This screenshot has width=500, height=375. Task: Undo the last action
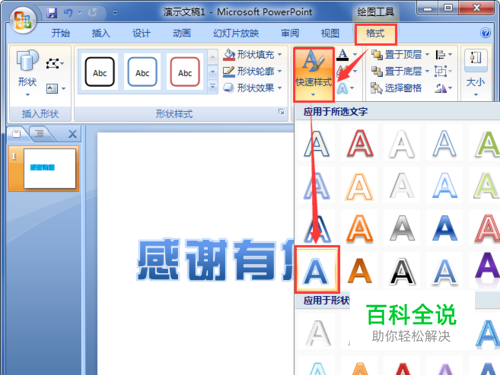point(68,13)
